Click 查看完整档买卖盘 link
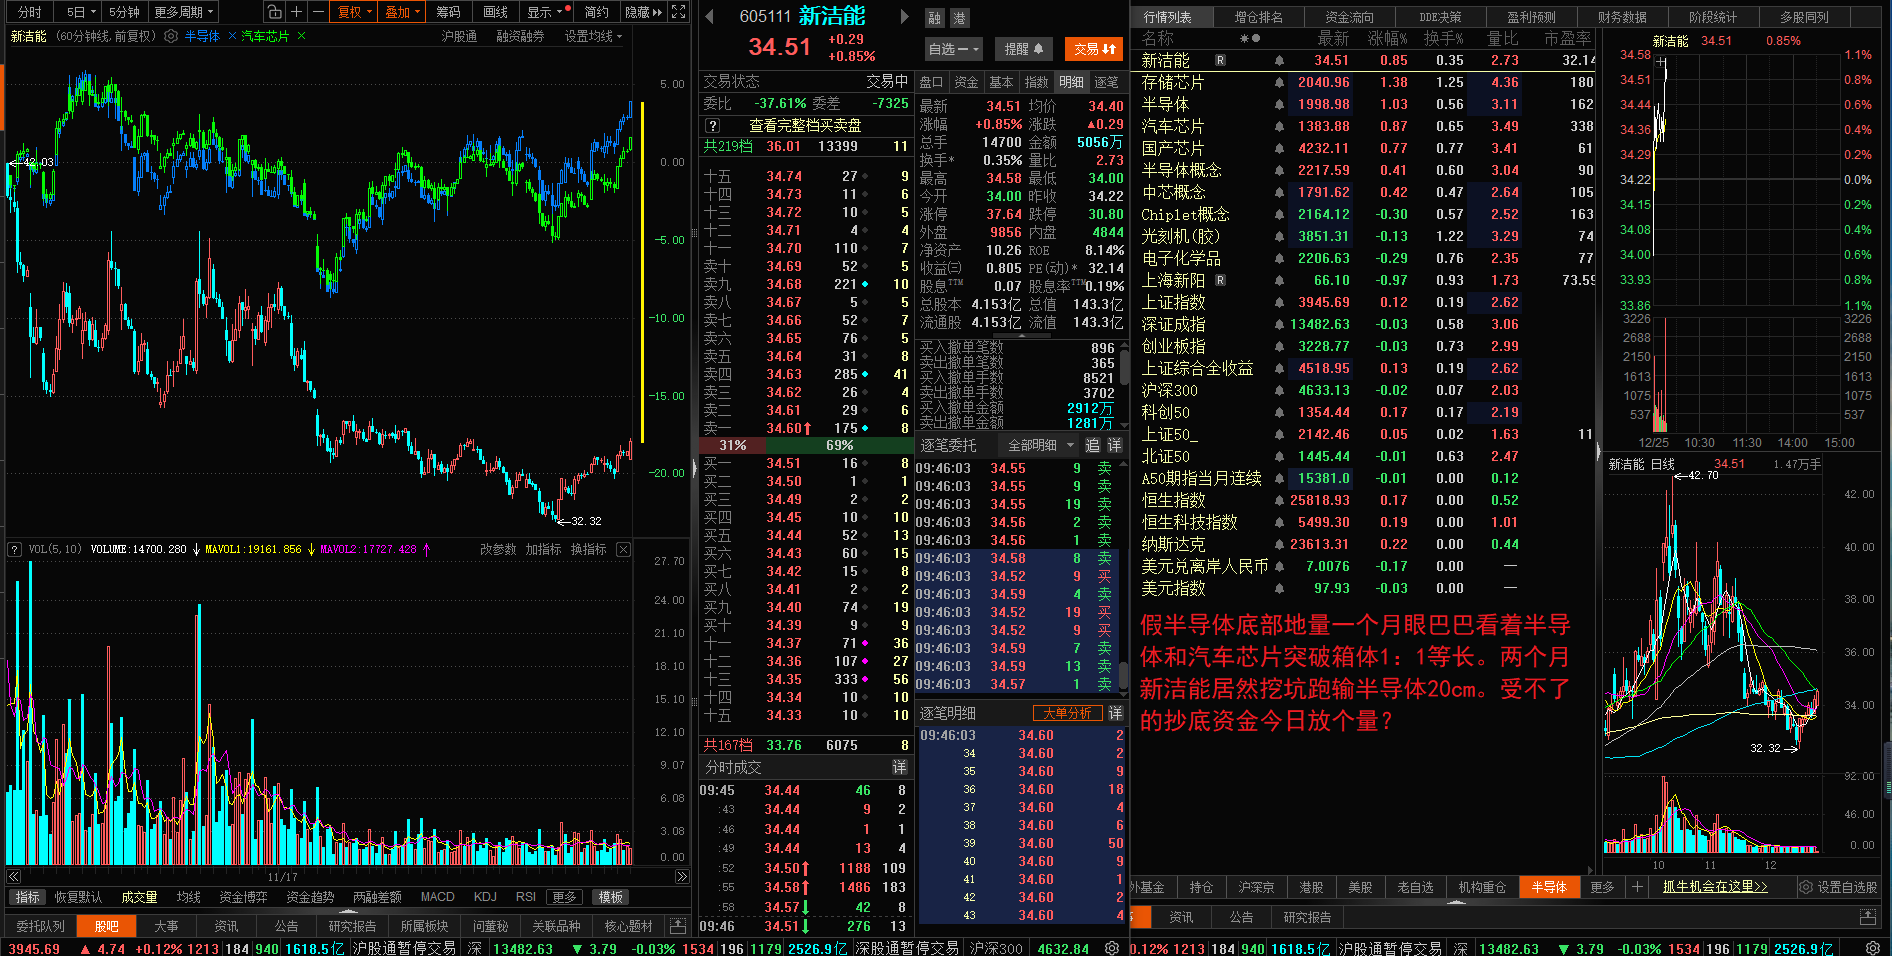The height and width of the screenshot is (956, 1892). (x=805, y=126)
